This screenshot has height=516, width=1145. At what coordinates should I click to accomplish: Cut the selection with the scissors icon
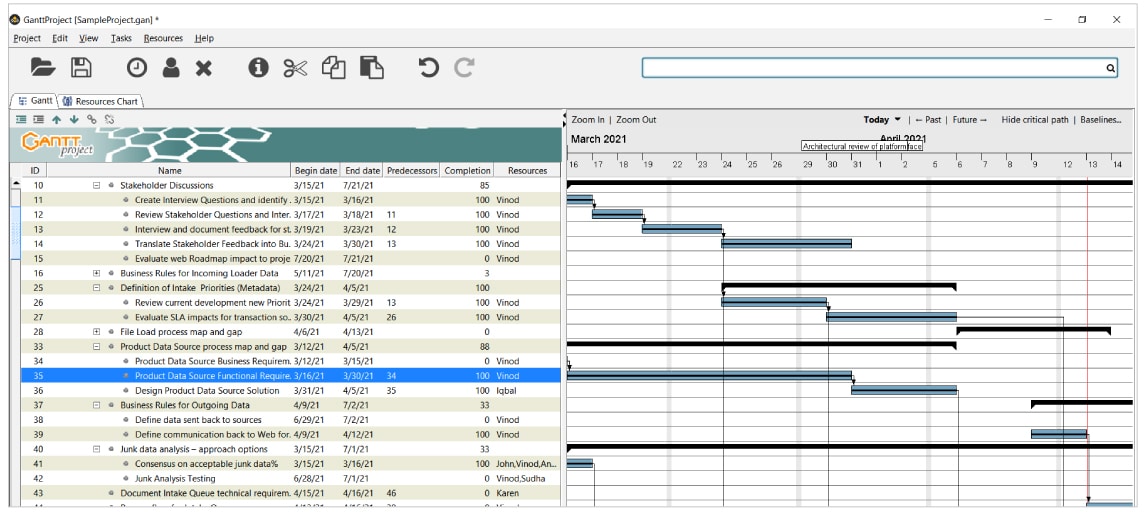point(296,67)
